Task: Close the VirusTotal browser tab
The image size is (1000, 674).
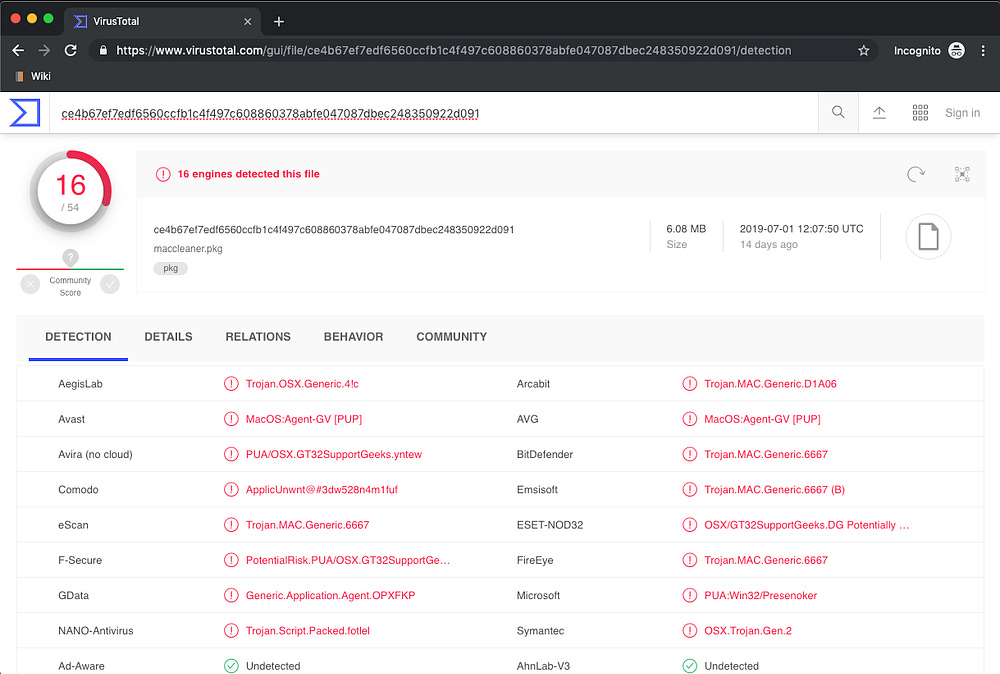Action: point(247,22)
